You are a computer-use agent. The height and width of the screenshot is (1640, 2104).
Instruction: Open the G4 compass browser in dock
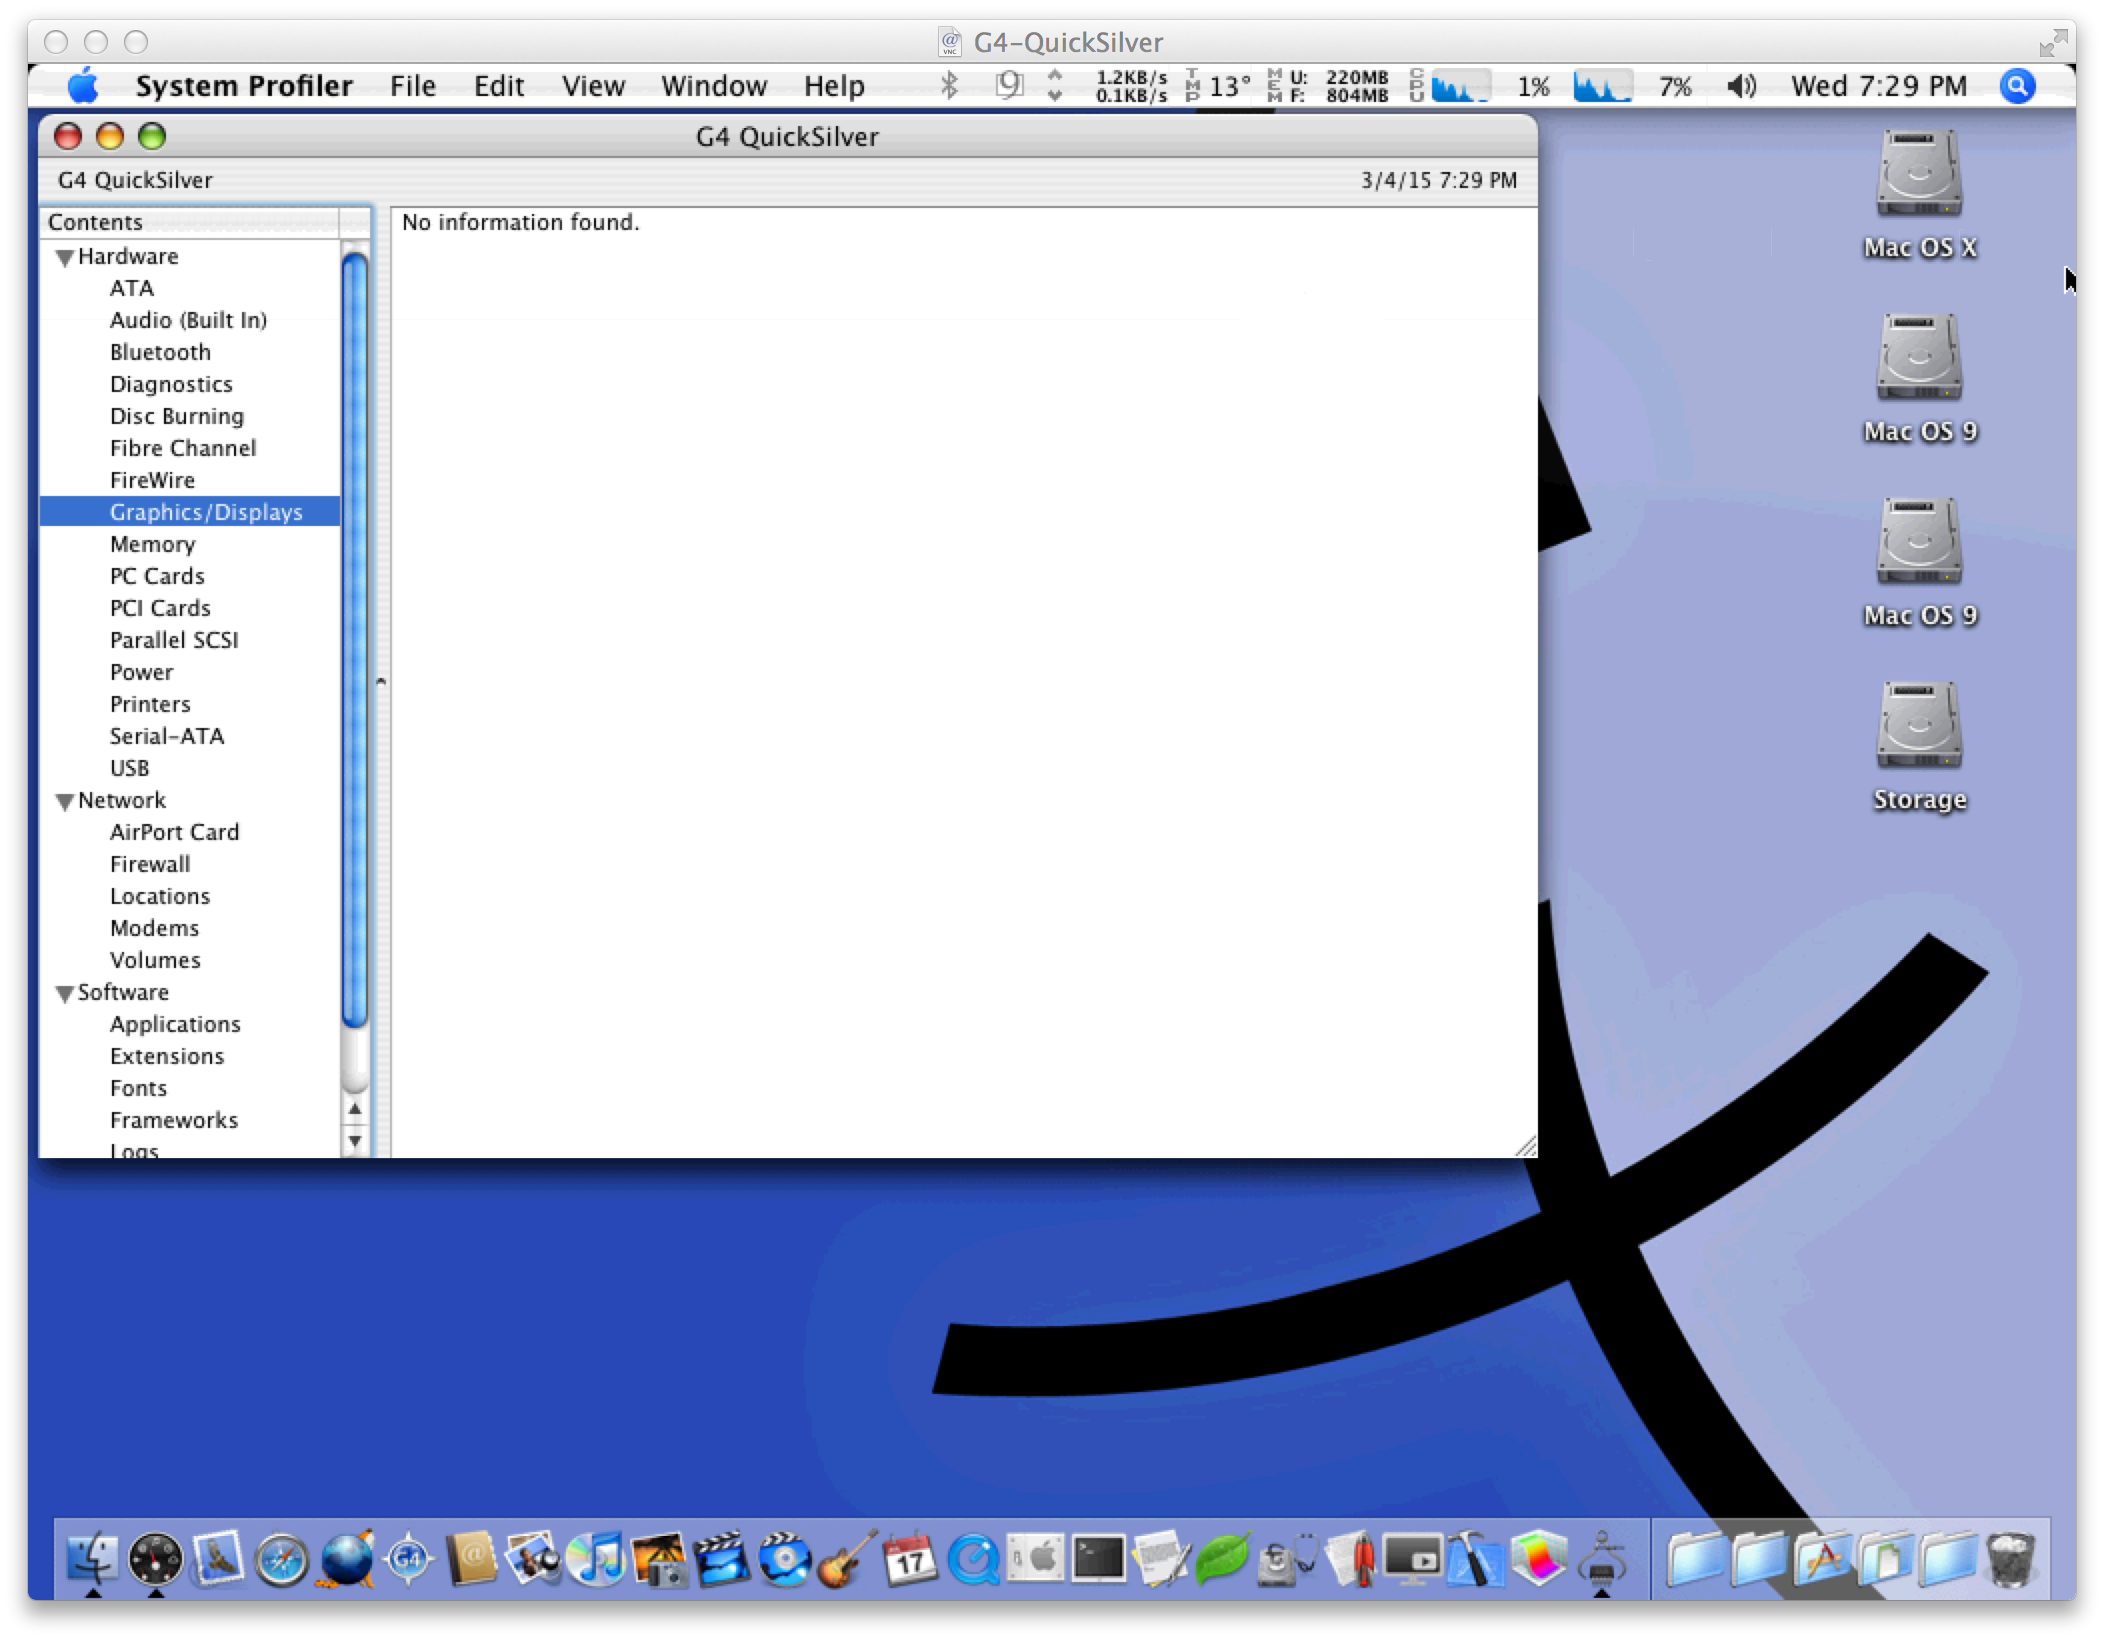[408, 1558]
